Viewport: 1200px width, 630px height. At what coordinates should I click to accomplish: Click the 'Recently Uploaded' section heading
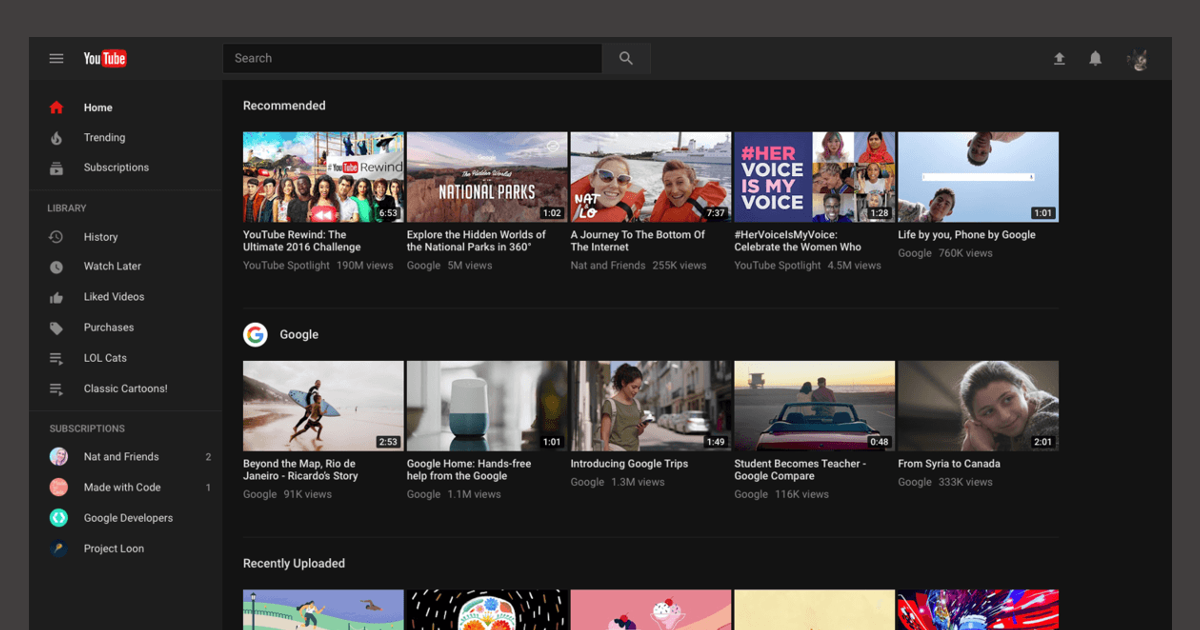click(x=294, y=564)
